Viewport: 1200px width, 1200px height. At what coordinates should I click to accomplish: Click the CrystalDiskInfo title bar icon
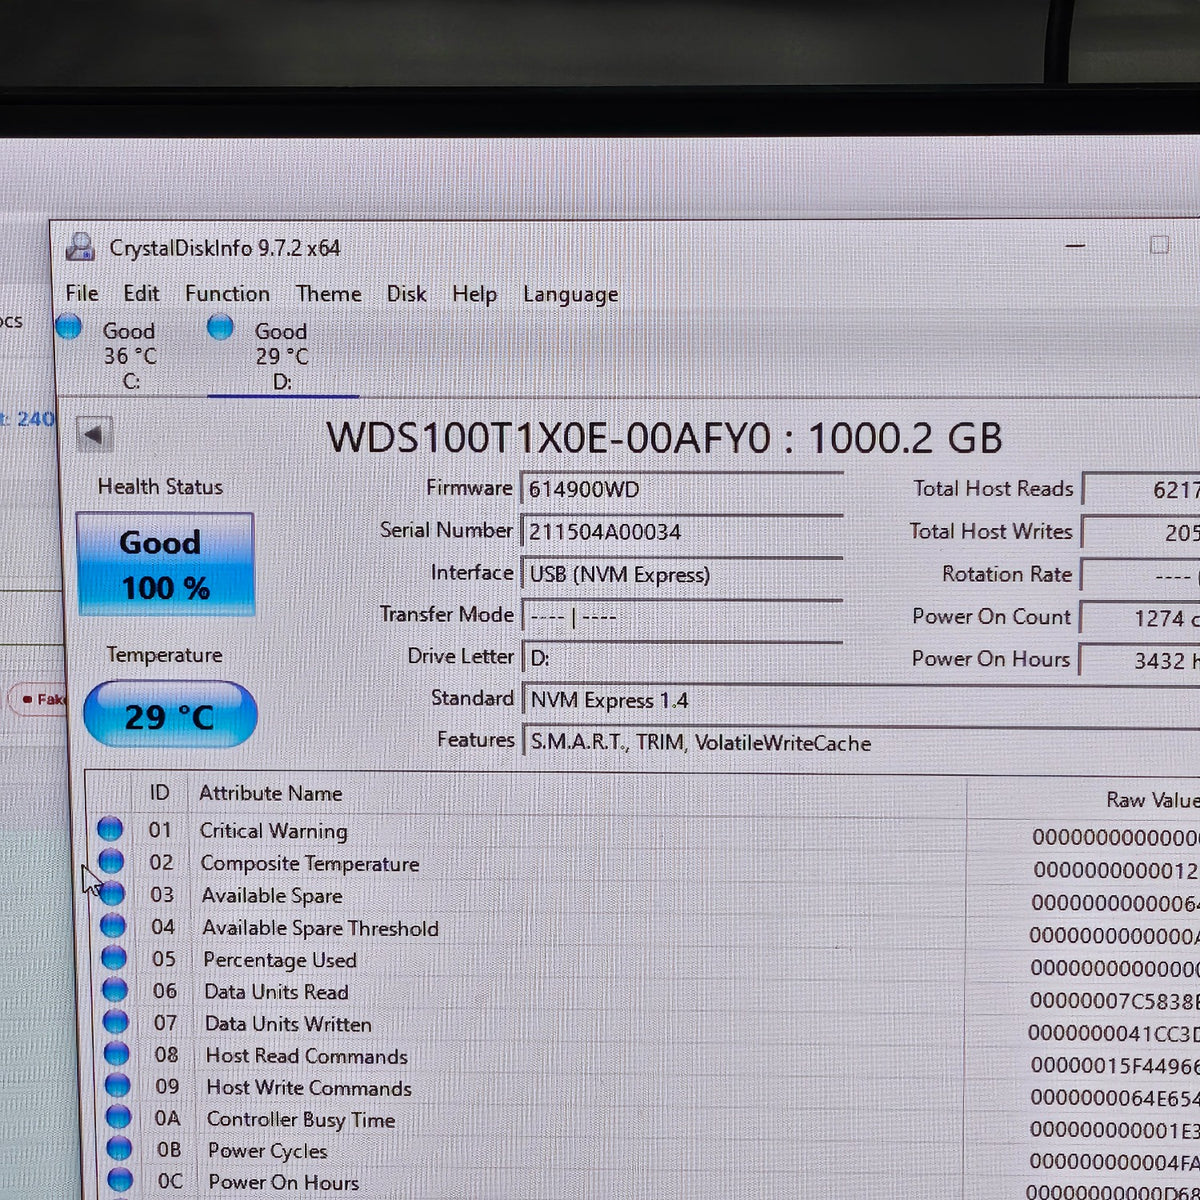click(x=80, y=246)
